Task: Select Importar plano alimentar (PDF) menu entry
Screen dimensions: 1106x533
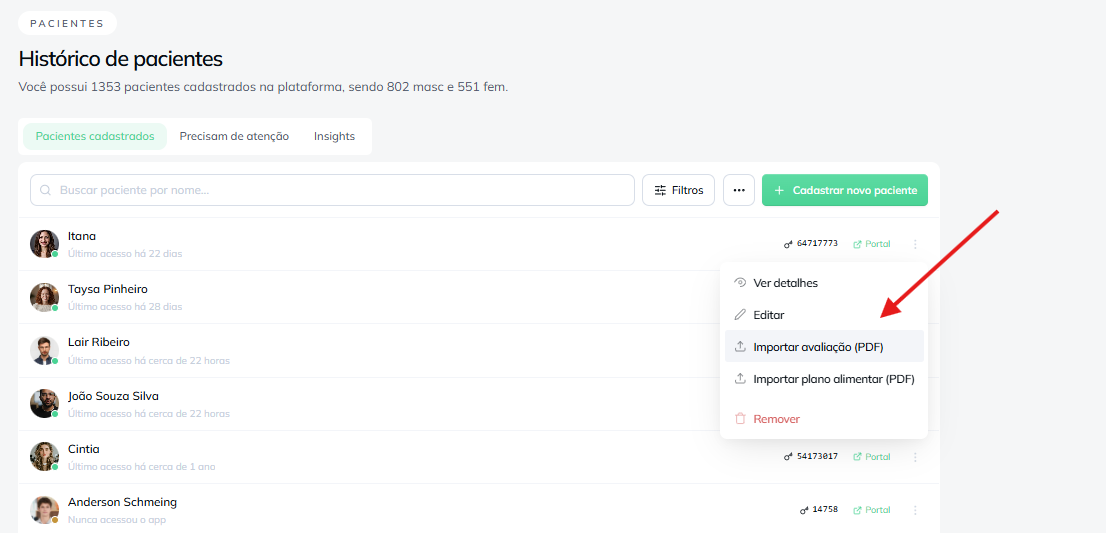Action: (825, 379)
